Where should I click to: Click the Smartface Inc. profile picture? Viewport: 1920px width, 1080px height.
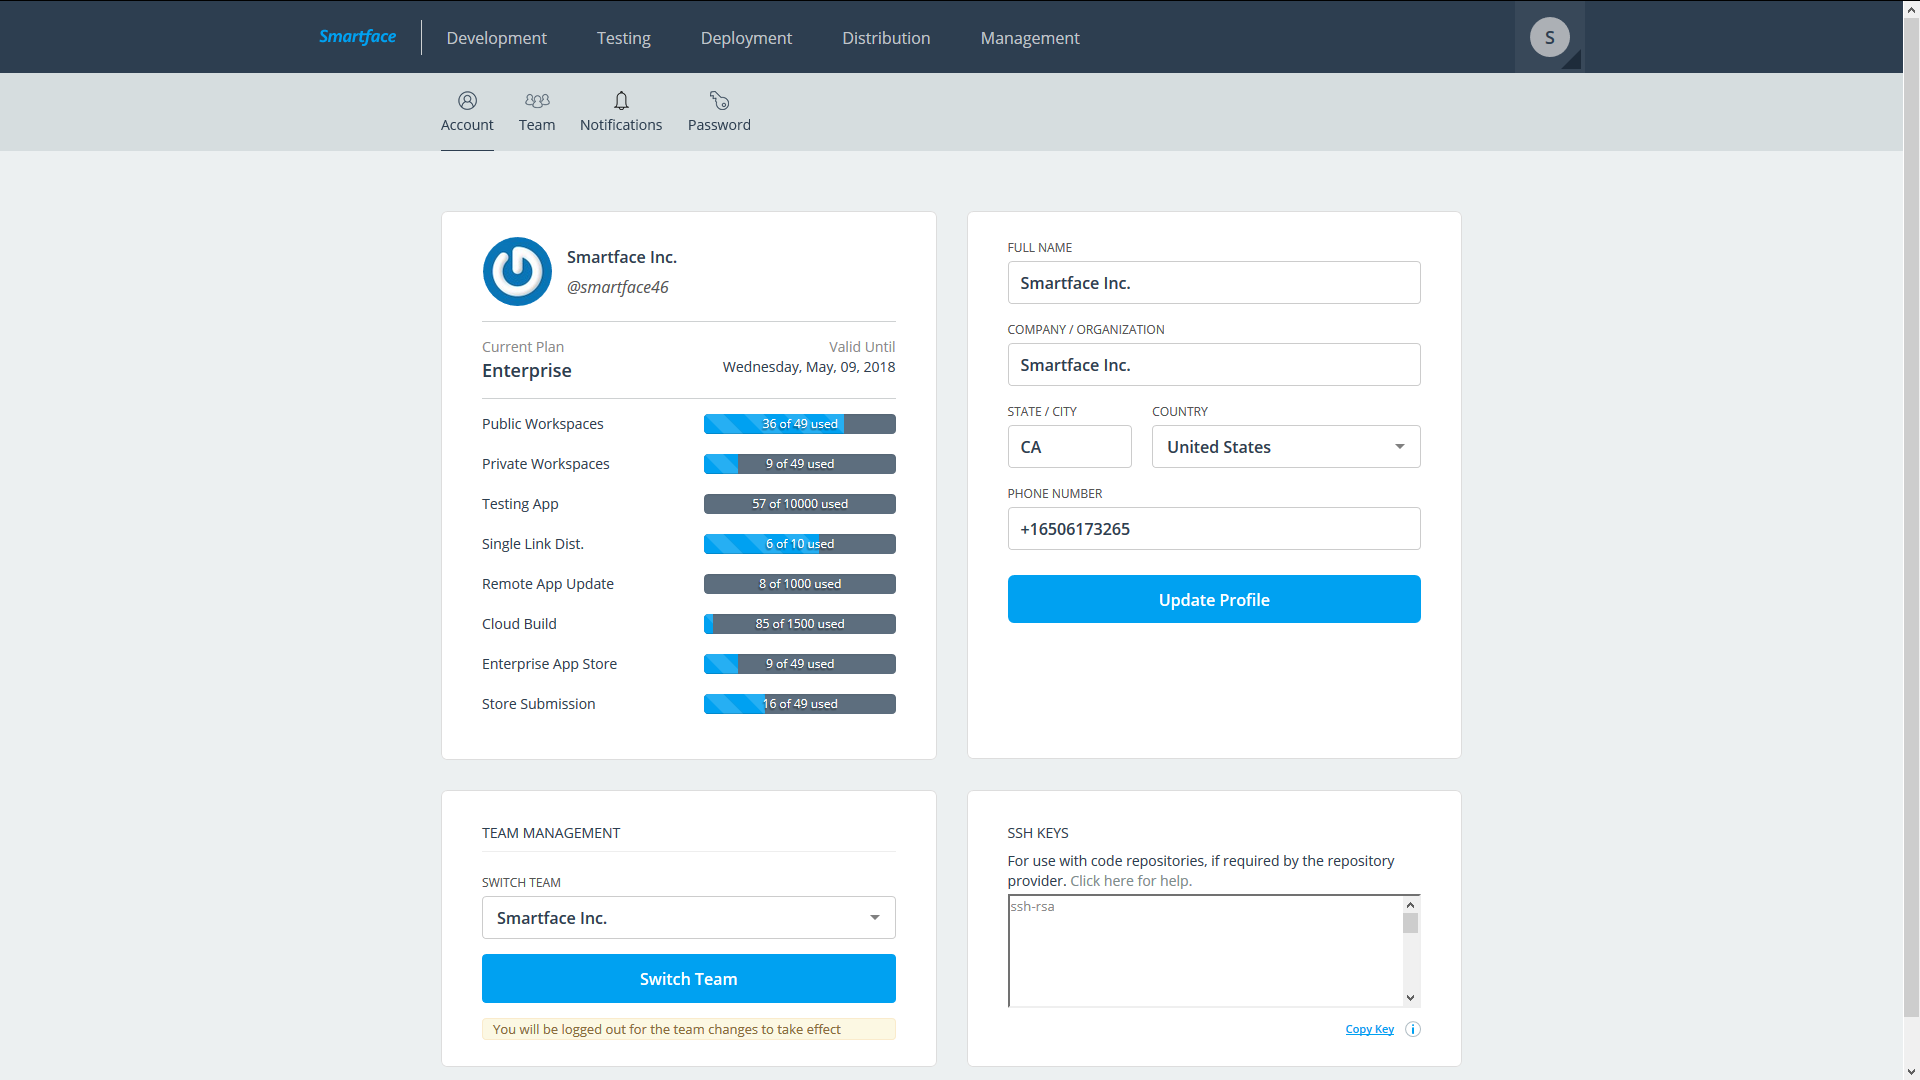[517, 271]
